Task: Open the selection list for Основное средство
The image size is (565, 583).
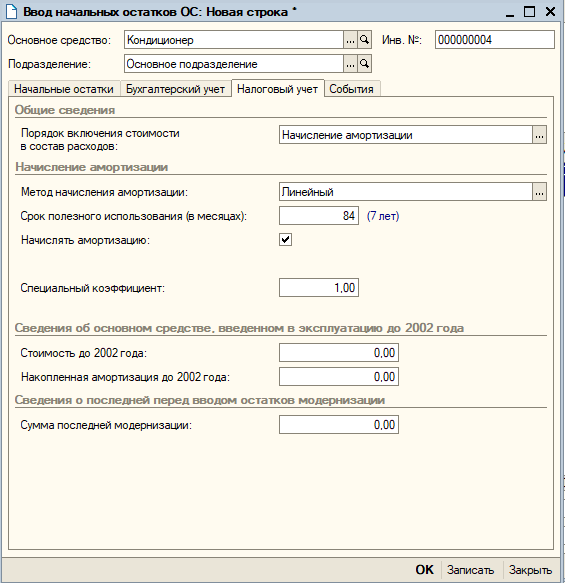Action: click(x=350, y=40)
